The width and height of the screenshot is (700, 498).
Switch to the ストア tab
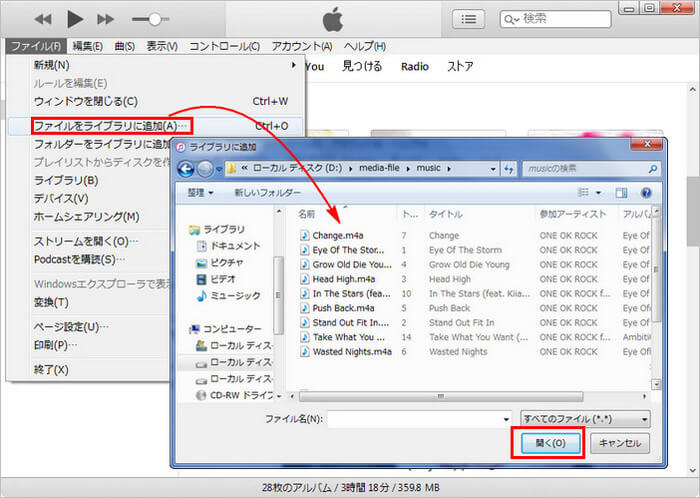point(460,66)
